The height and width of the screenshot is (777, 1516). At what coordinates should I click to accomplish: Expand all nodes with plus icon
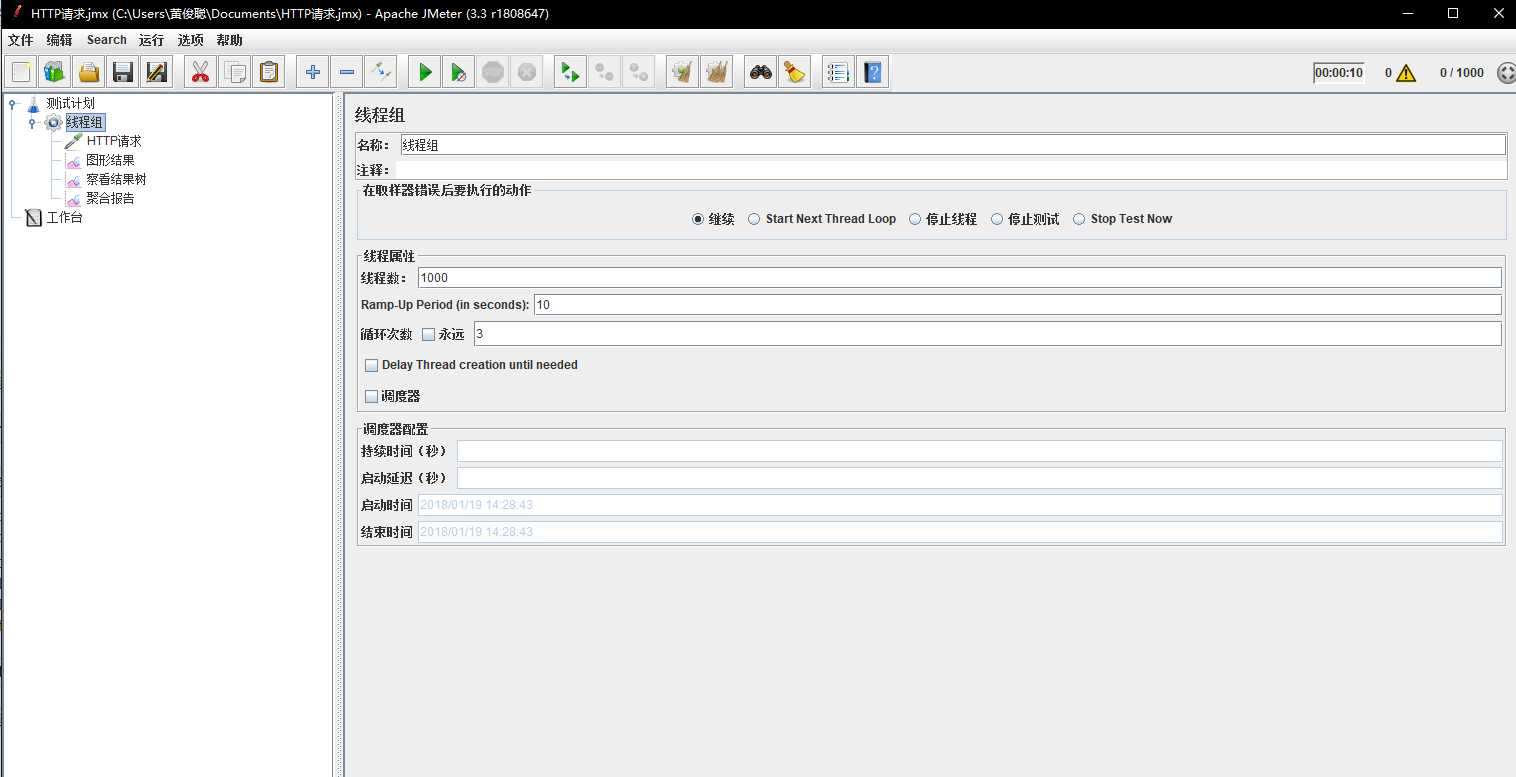[313, 72]
